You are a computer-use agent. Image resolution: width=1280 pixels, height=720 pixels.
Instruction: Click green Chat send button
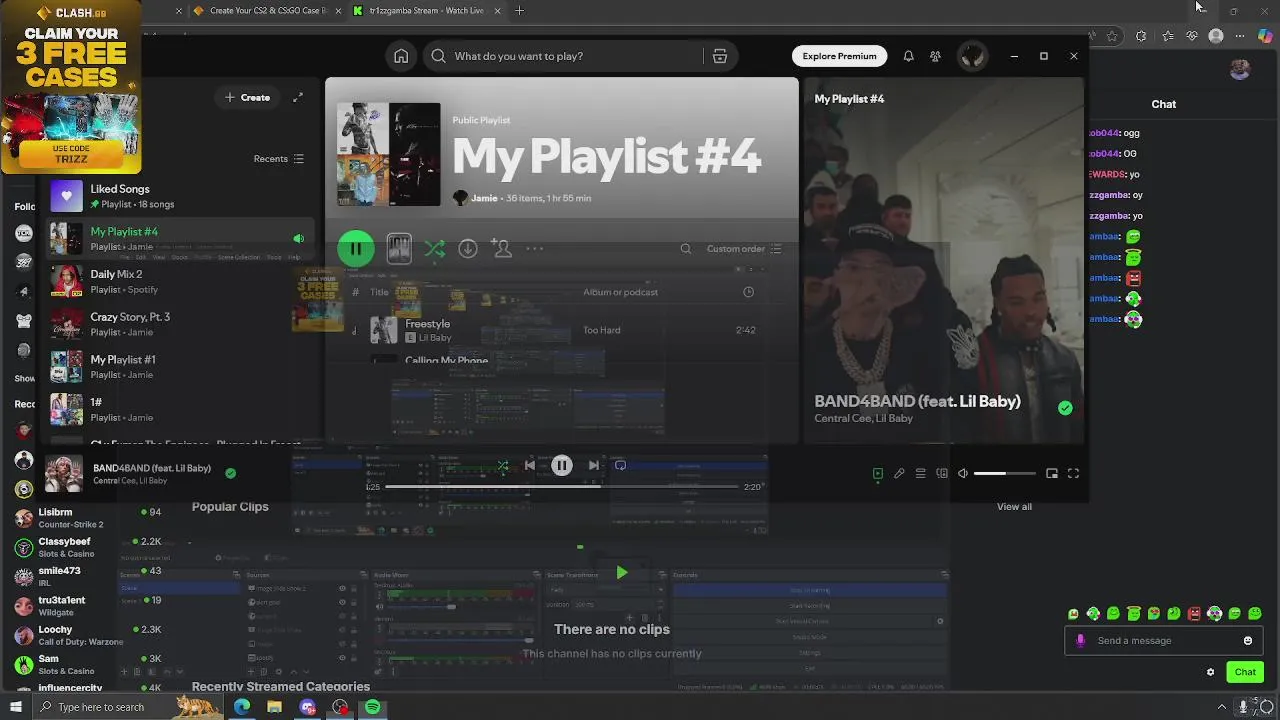(1245, 672)
